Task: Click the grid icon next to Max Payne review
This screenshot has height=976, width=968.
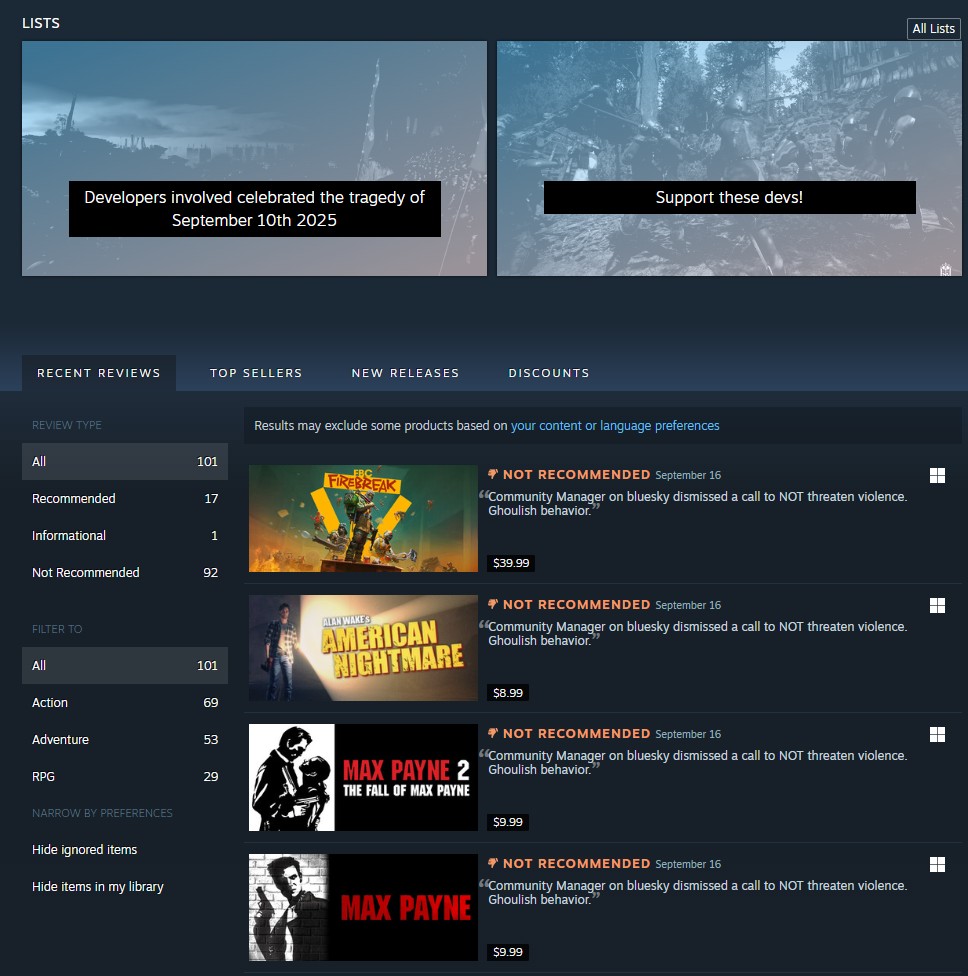Action: [x=937, y=863]
